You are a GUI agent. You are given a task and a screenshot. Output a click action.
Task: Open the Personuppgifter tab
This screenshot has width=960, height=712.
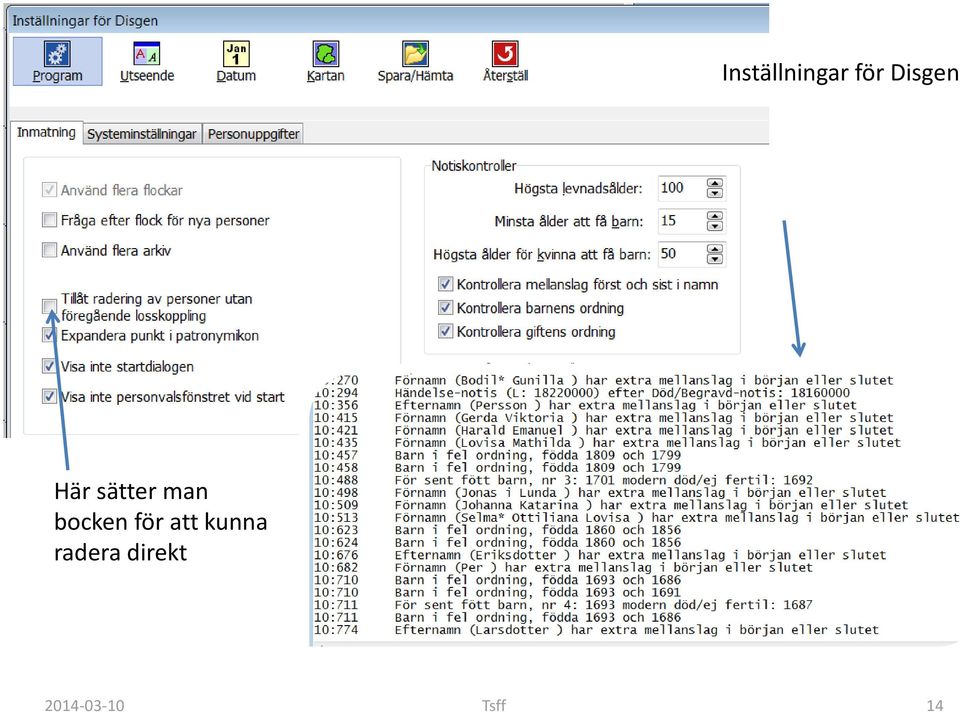(x=253, y=133)
